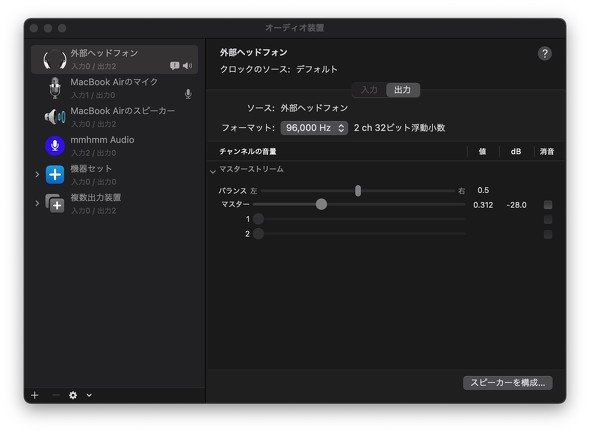Click the 入力2 / 出力0 text under mmhmm Audio
Screen dimensions: 590x433
(x=94, y=153)
